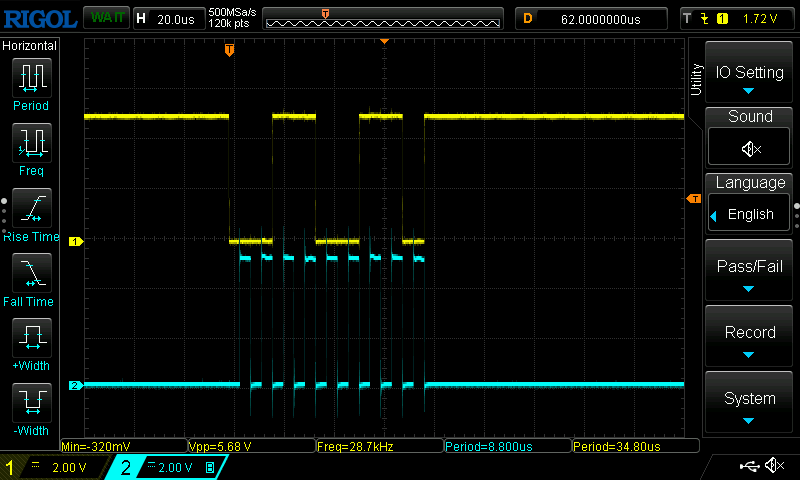
Task: Select the +Width measurement icon
Action: pos(30,337)
